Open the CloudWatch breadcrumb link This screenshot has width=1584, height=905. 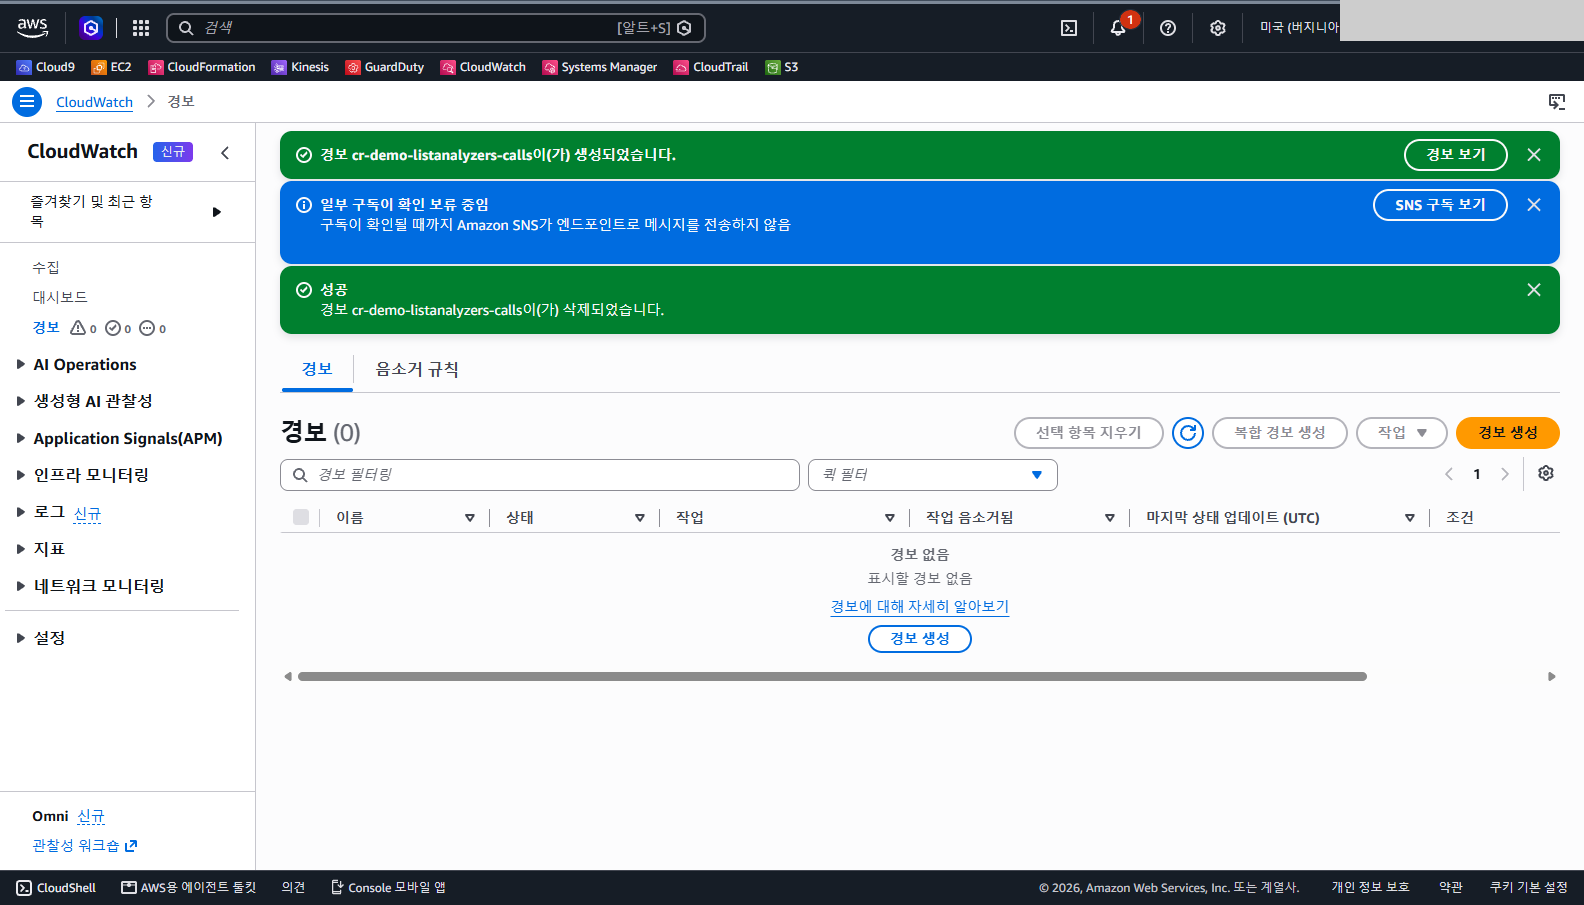94,102
